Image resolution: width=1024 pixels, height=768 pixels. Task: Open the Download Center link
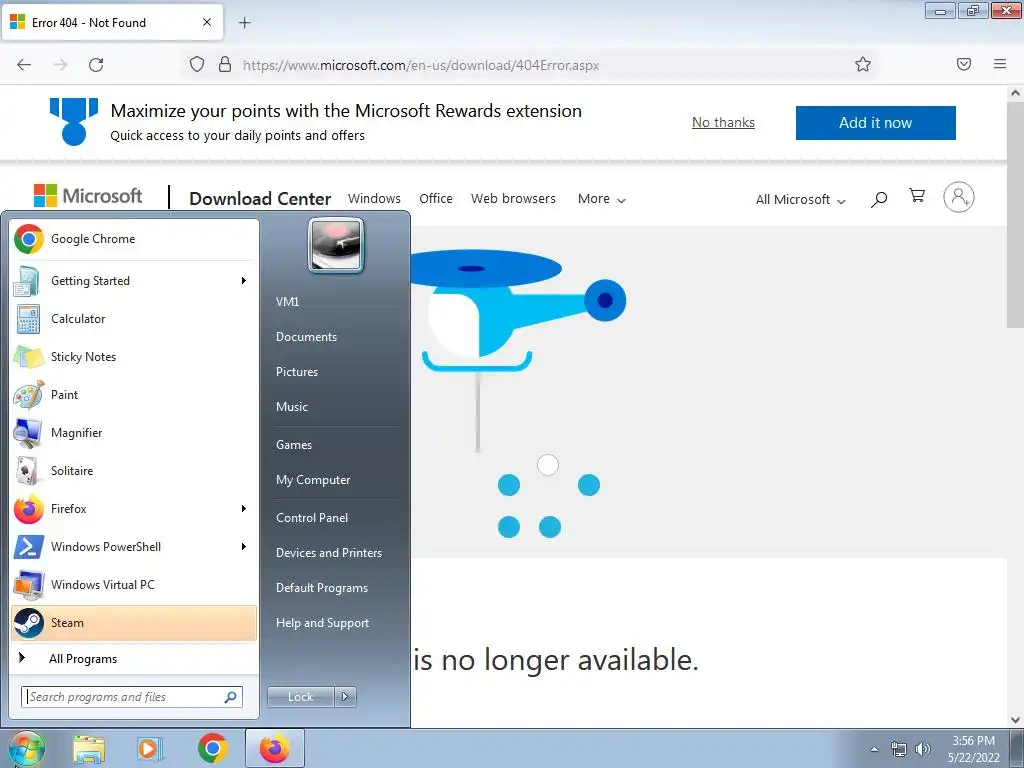coord(260,199)
